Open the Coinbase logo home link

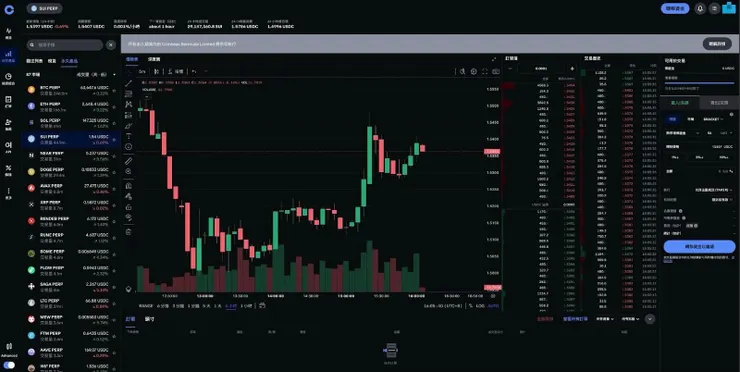point(9,9)
